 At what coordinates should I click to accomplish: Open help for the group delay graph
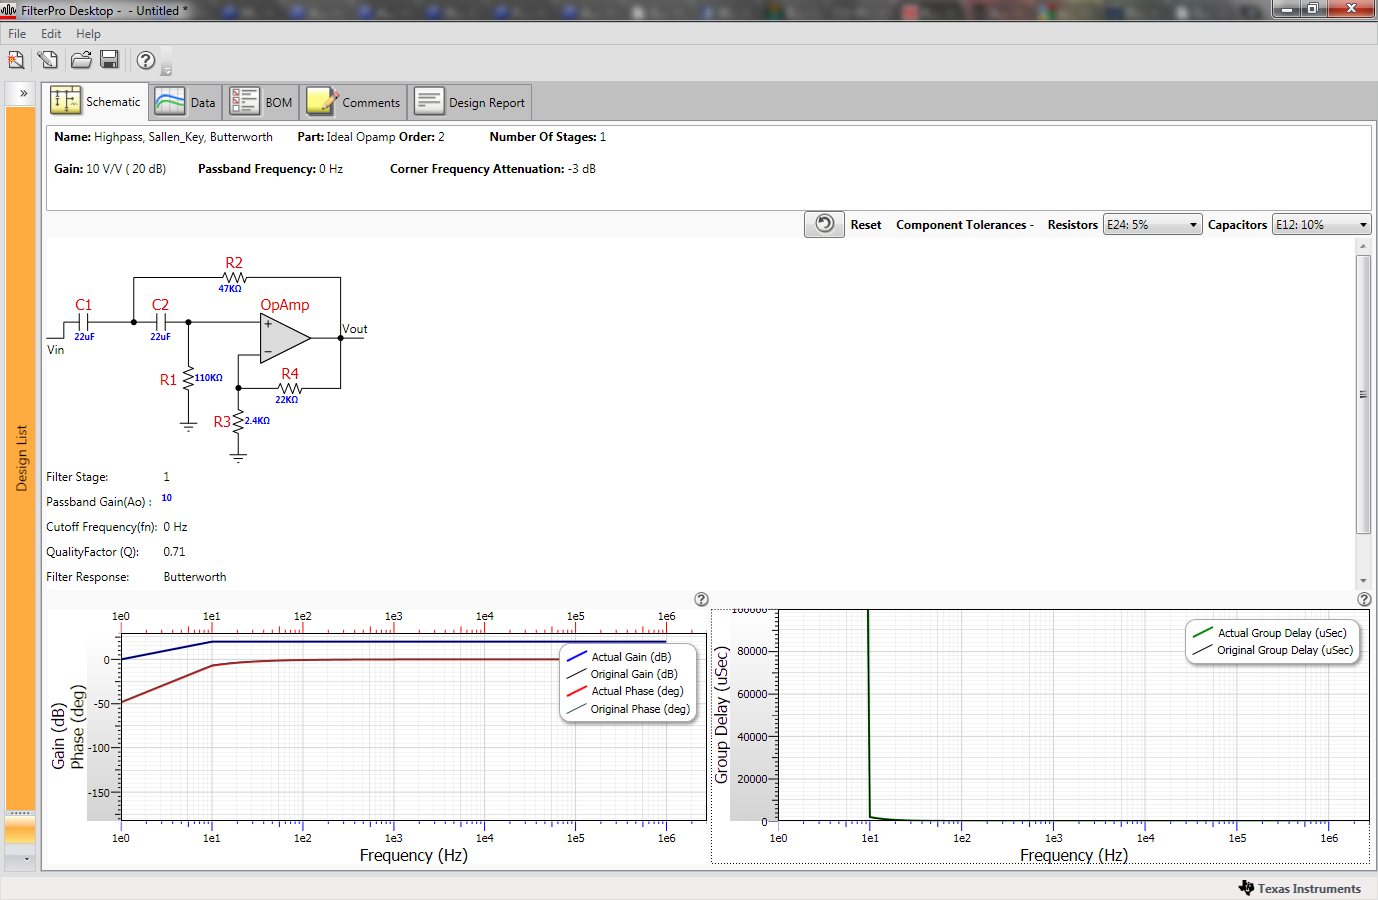point(1364,599)
